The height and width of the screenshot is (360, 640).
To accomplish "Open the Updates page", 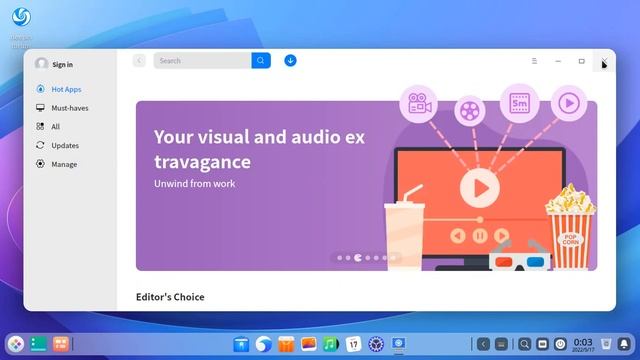I will (x=65, y=146).
